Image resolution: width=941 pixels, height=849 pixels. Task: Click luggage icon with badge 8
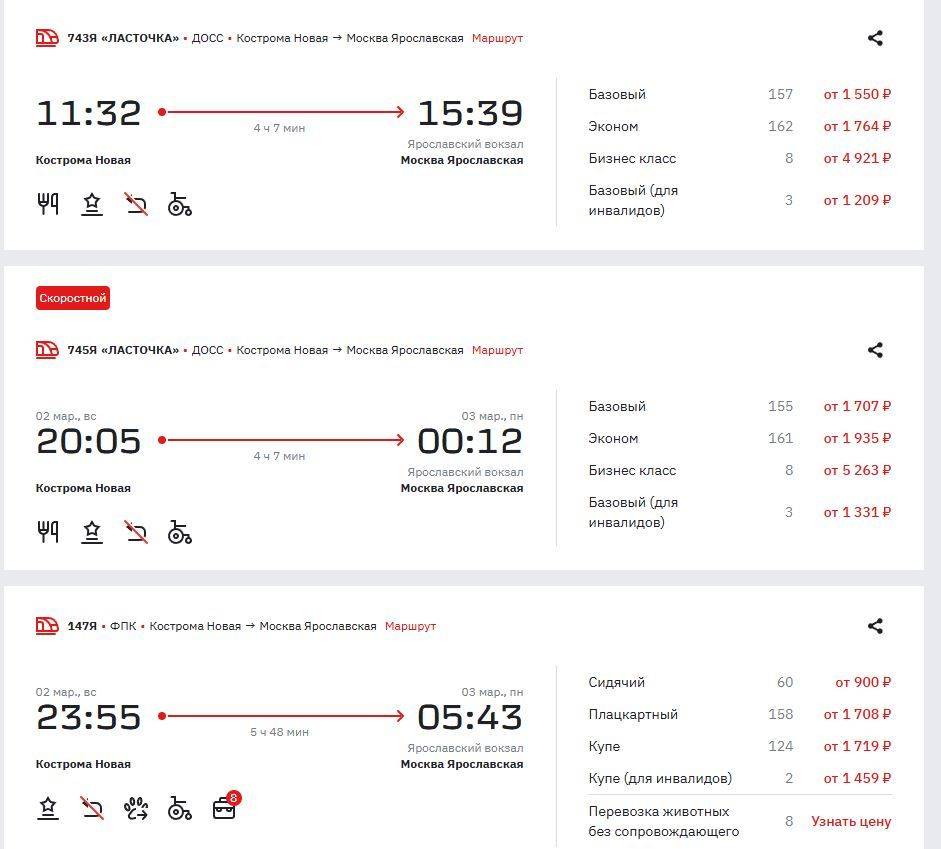pyautogui.click(x=225, y=808)
